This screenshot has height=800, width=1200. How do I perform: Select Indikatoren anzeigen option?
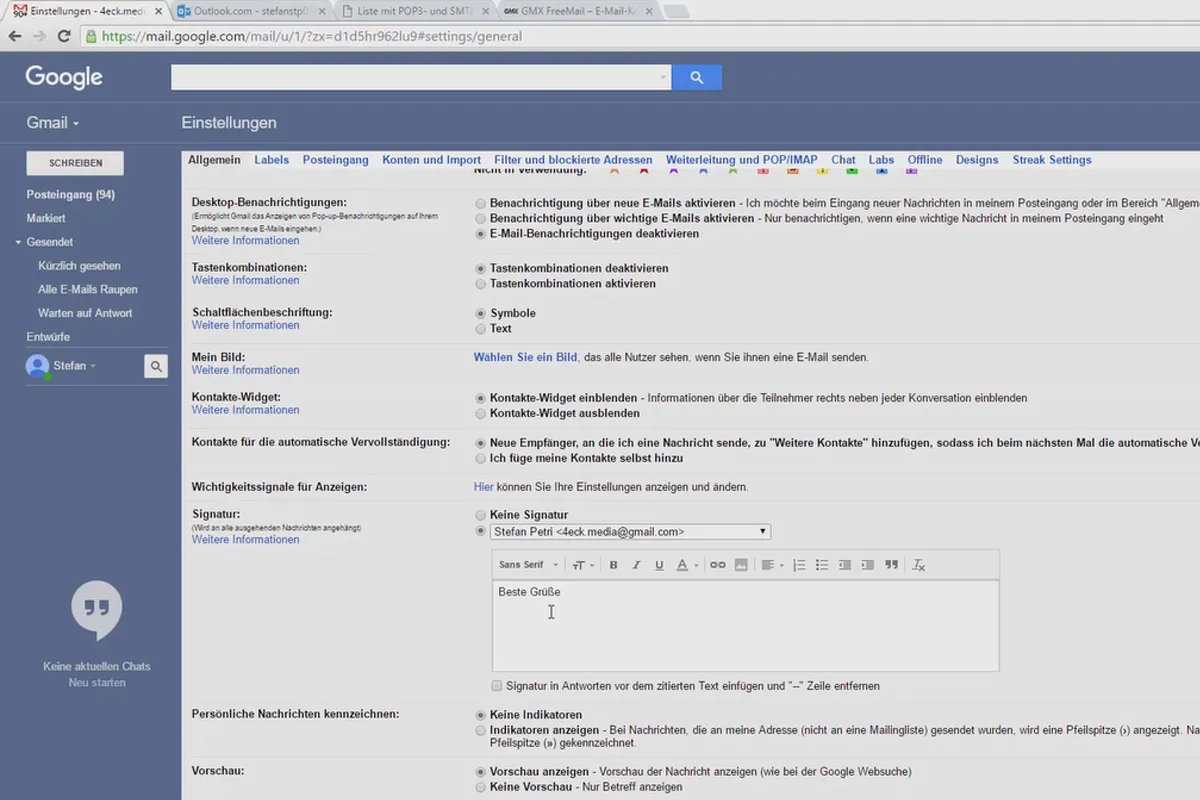pyautogui.click(x=481, y=731)
